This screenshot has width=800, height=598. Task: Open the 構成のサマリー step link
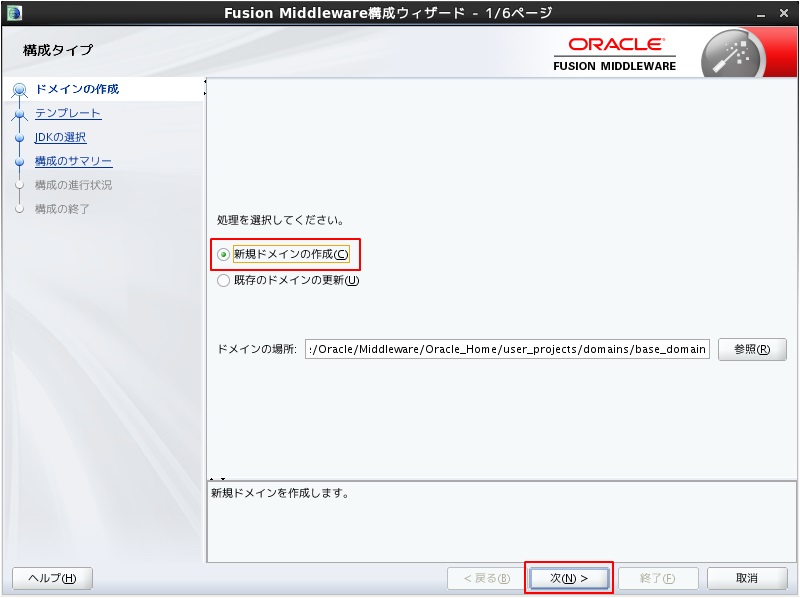point(73,161)
